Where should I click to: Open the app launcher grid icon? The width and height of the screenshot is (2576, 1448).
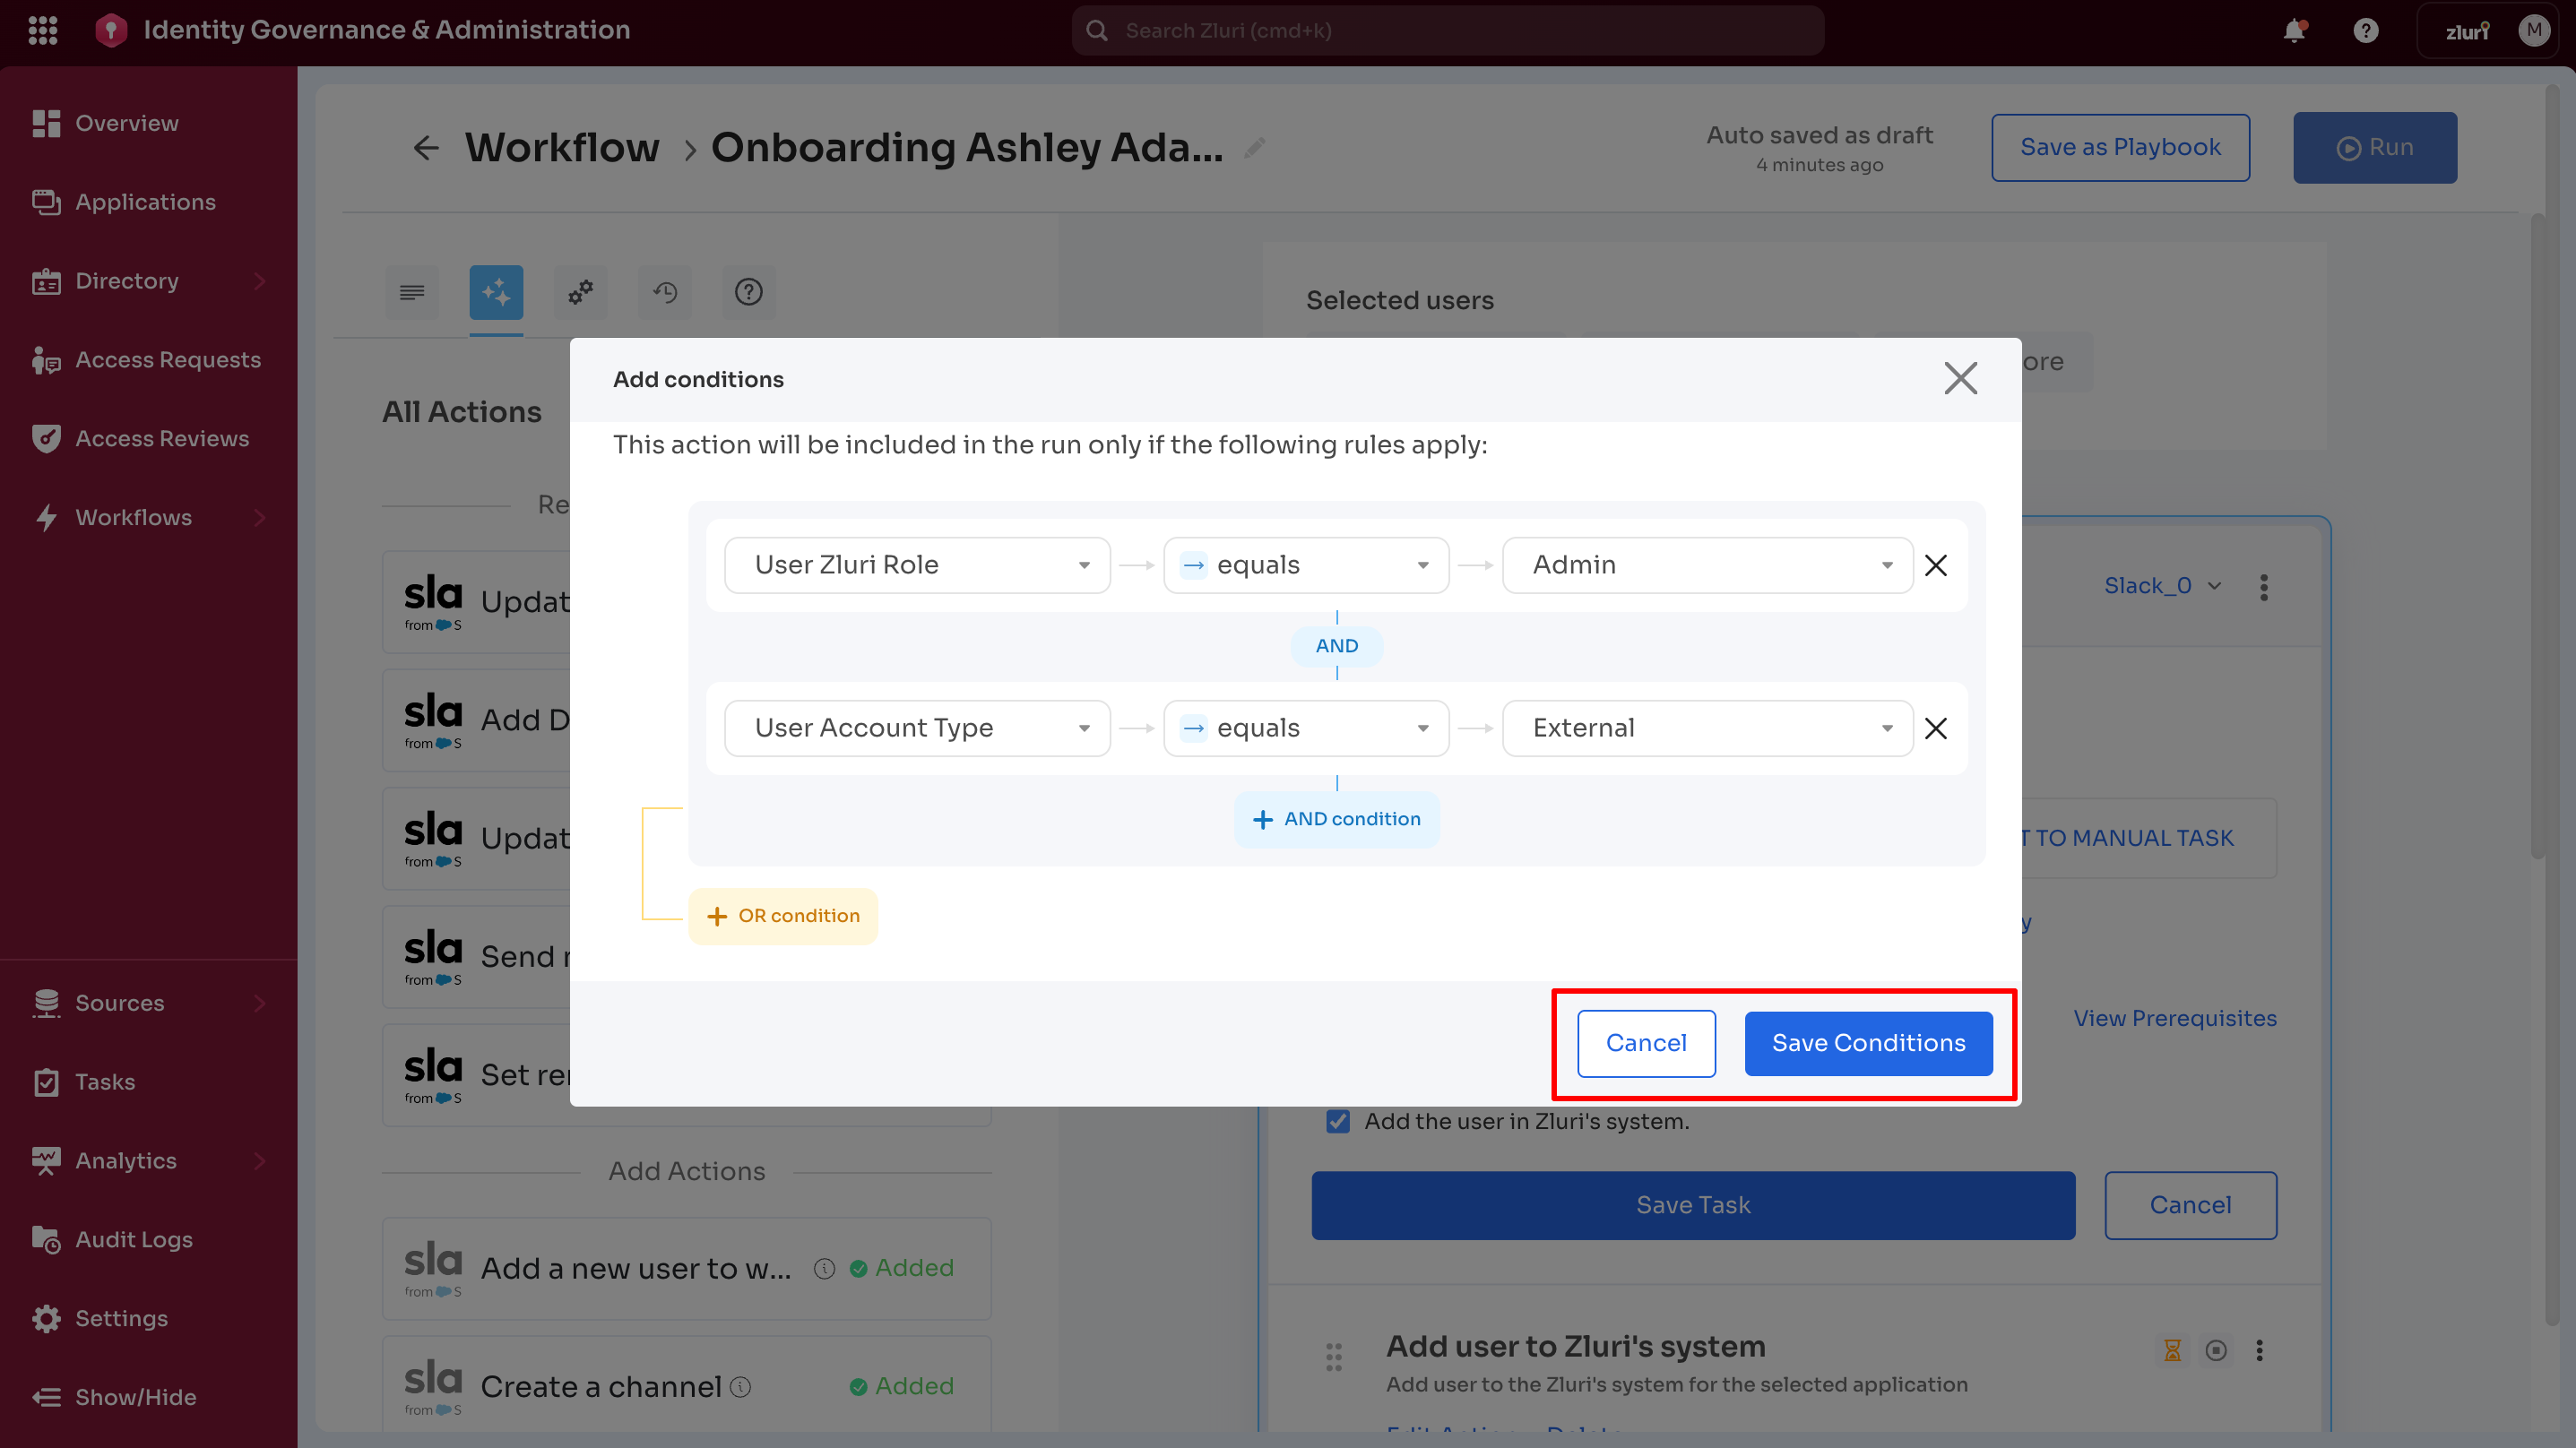point(43,30)
